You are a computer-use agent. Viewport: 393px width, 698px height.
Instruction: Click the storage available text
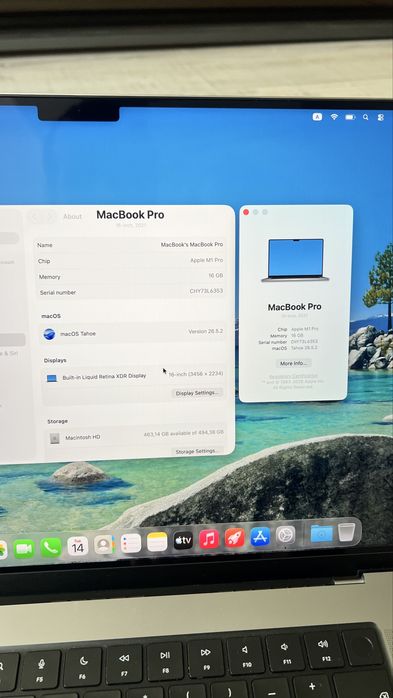(183, 433)
